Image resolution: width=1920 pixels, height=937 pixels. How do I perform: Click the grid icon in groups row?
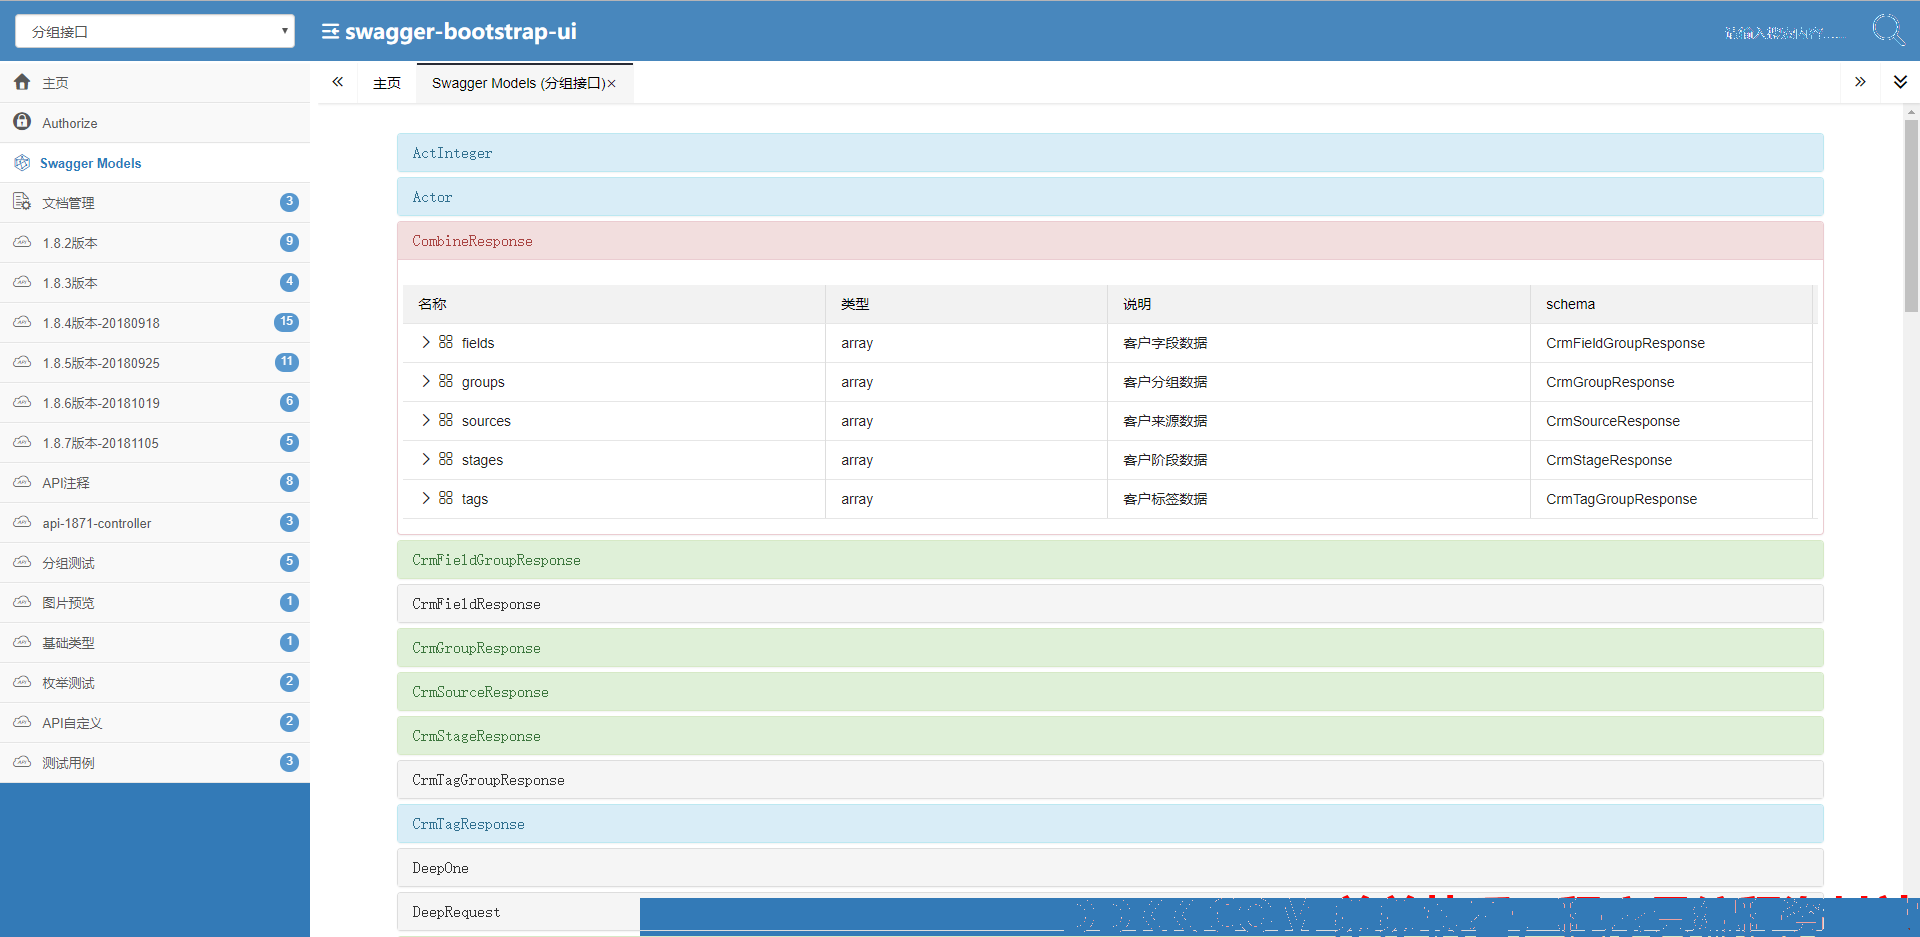[x=446, y=381]
